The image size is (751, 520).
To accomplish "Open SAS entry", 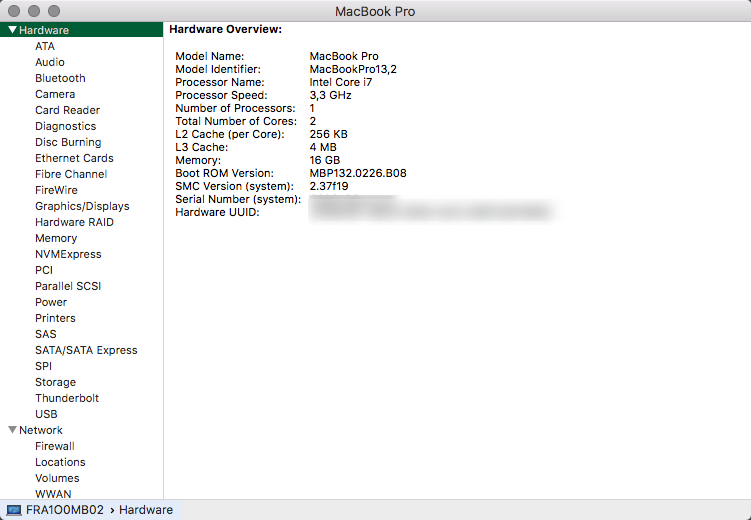I will click(46, 334).
